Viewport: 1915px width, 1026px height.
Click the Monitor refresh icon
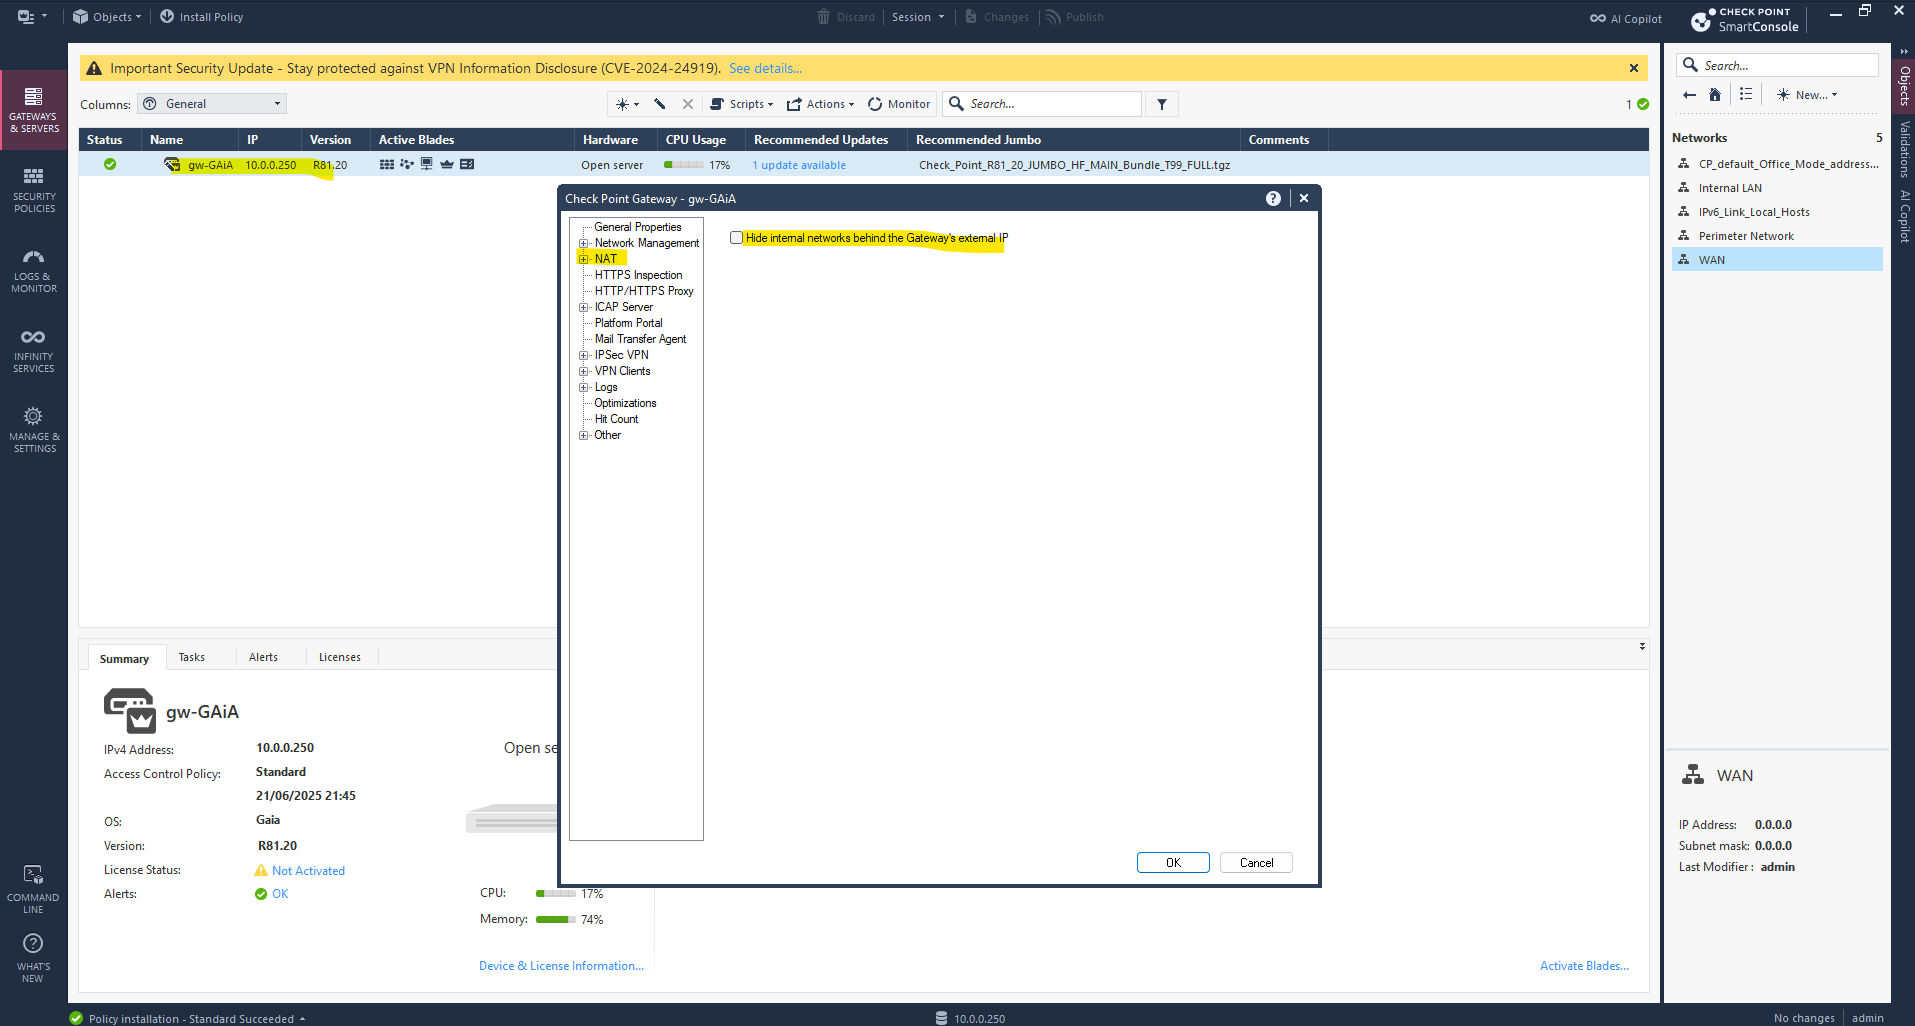pos(875,104)
